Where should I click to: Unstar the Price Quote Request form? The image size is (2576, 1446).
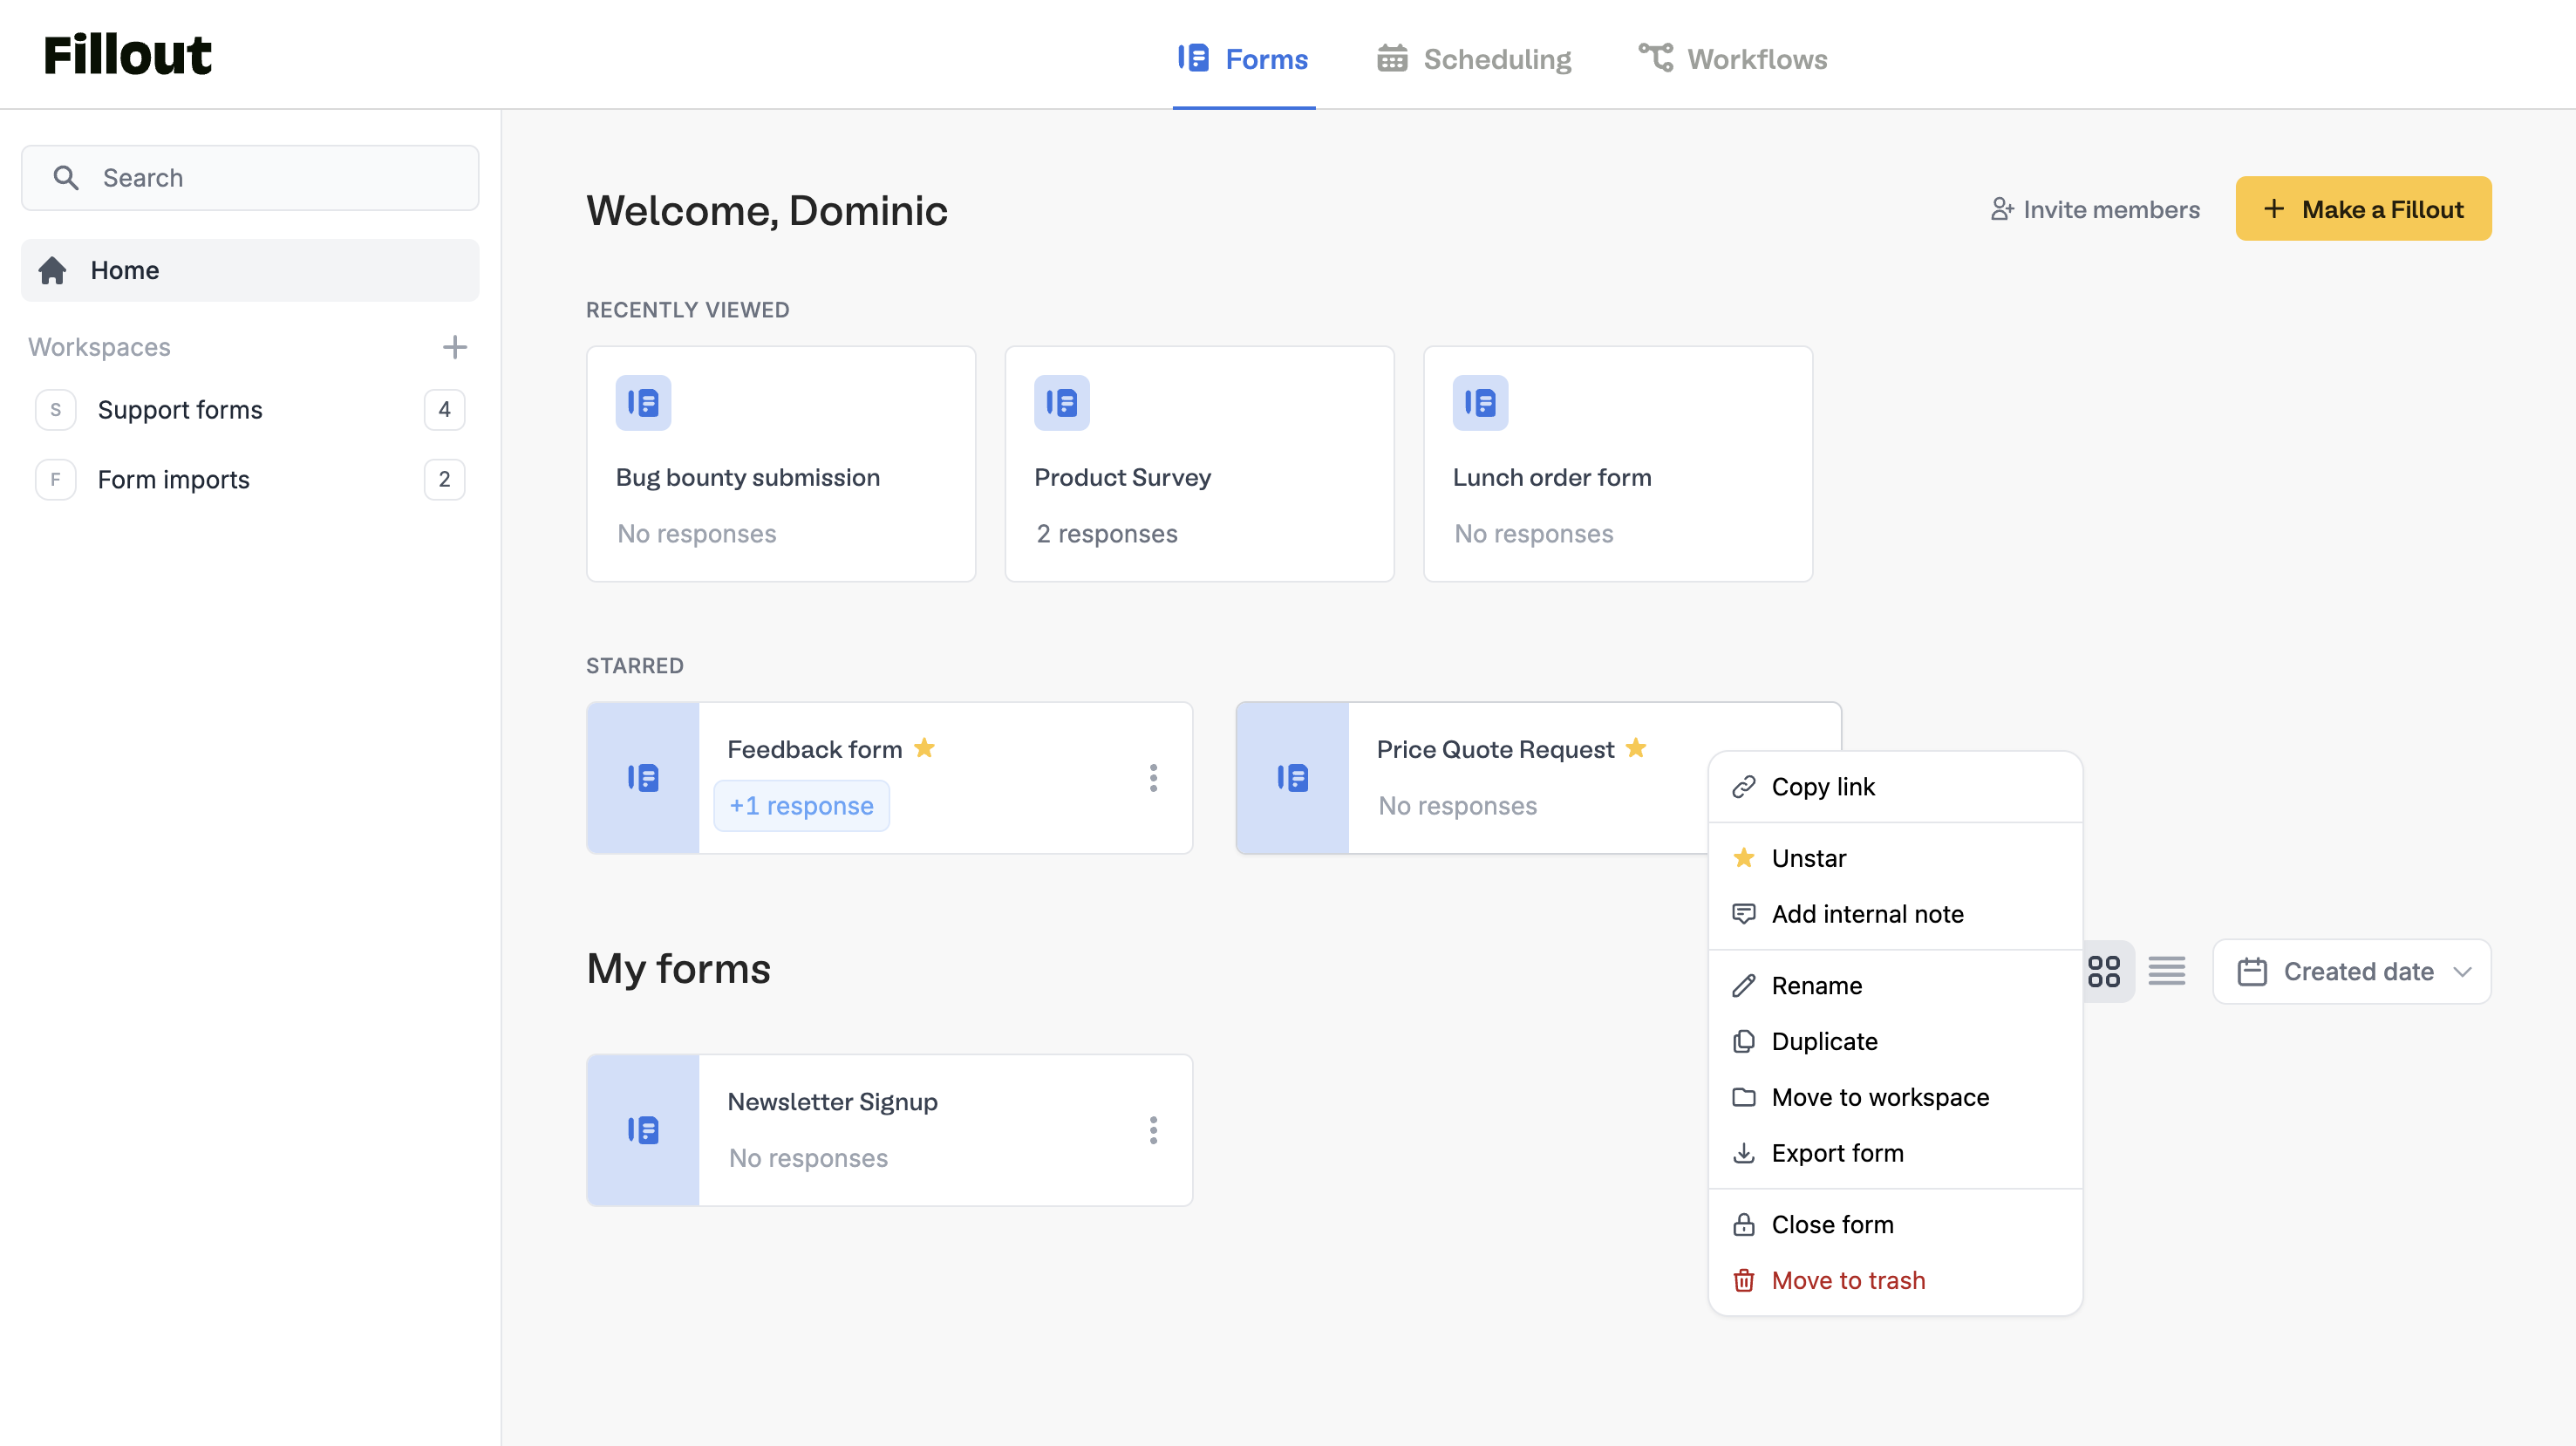click(1808, 858)
